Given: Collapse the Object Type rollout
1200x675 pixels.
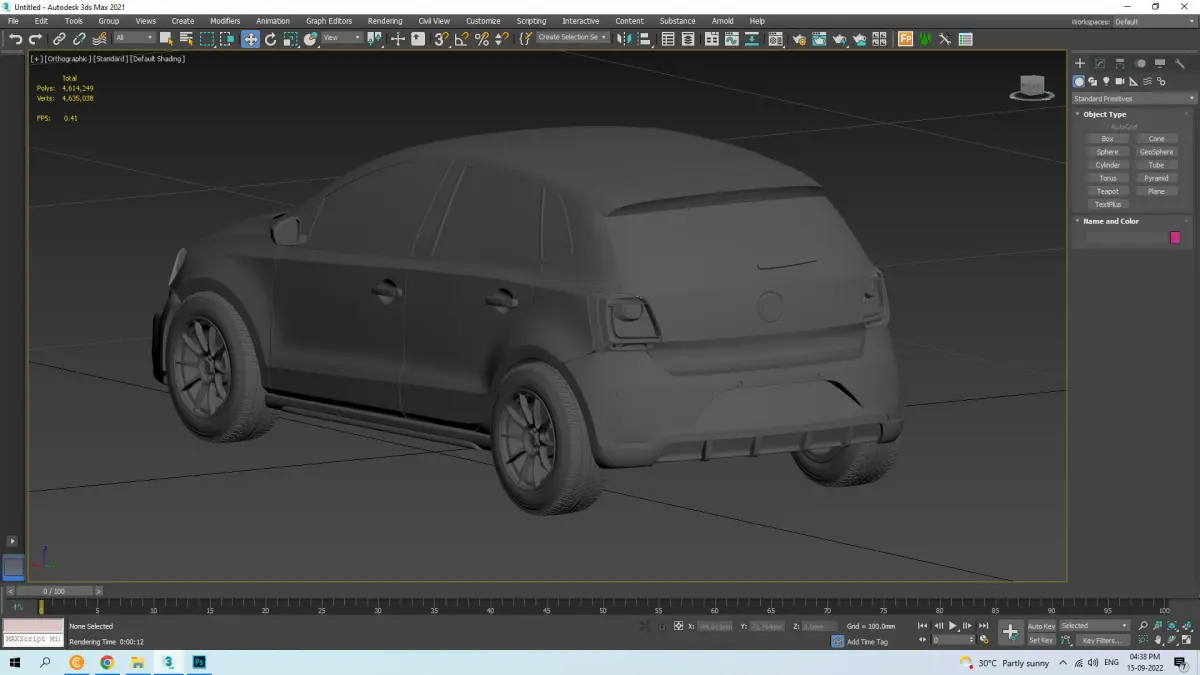Looking at the screenshot, I should 1104,114.
